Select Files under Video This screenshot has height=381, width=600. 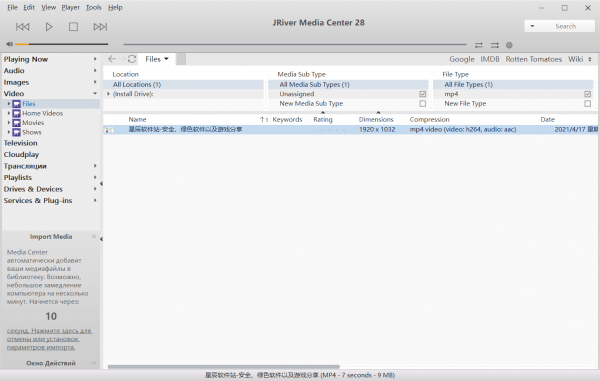(x=29, y=104)
